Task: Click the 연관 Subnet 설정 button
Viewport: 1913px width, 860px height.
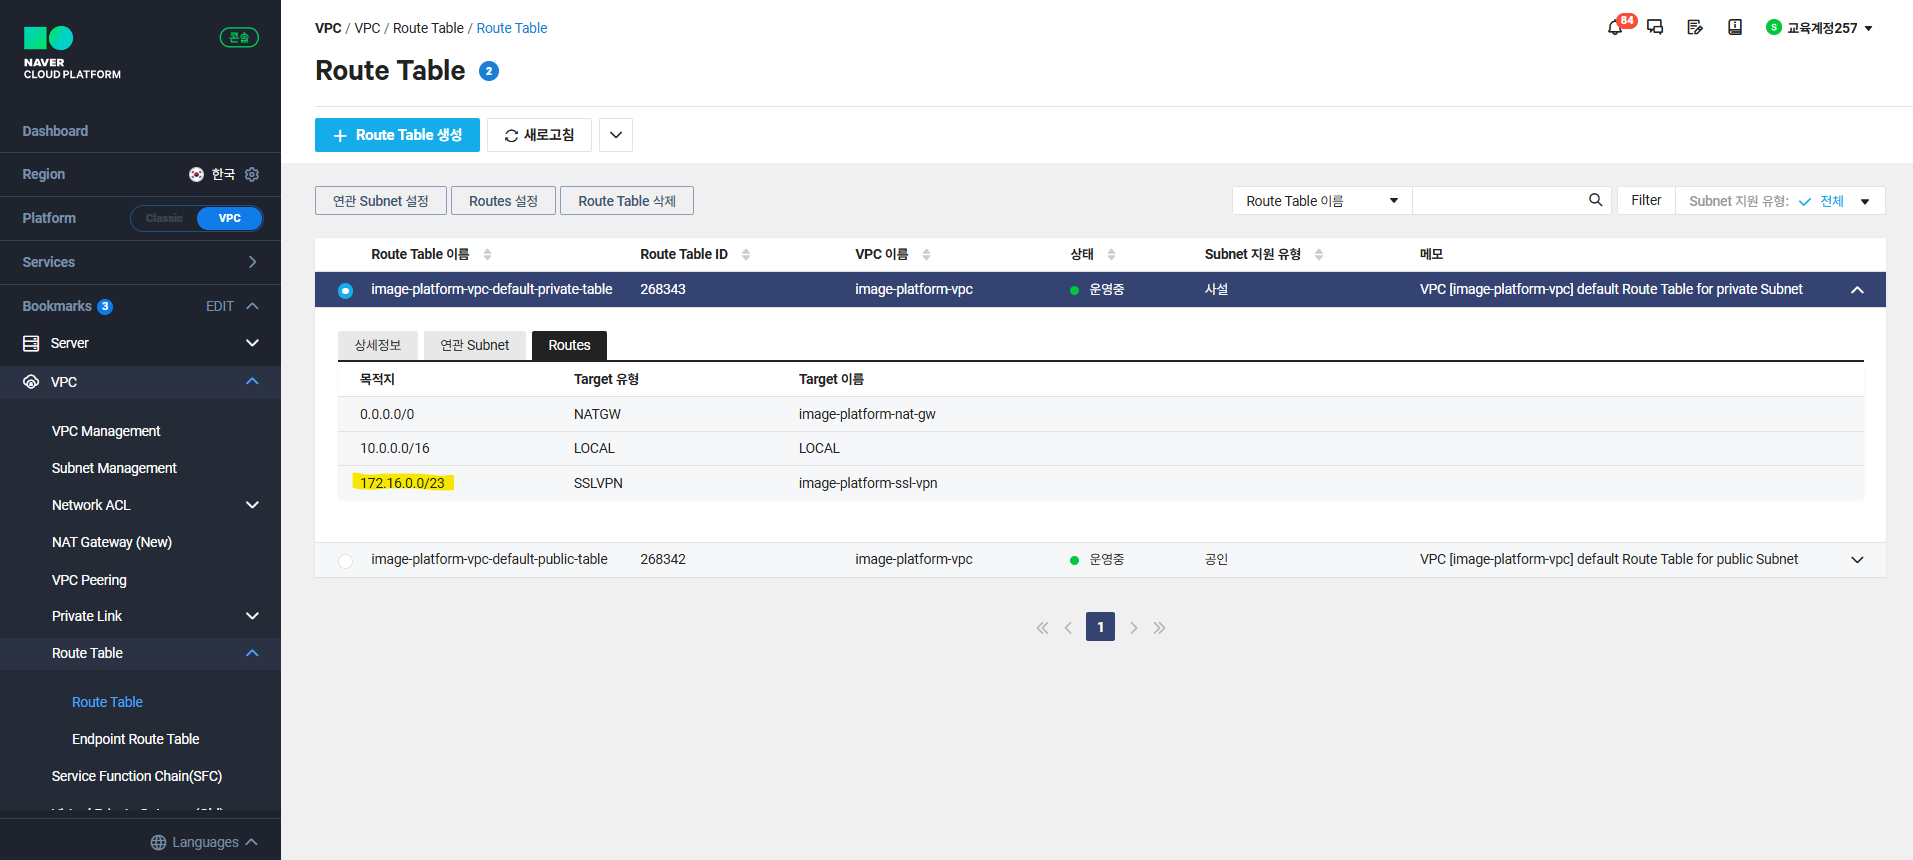Action: click(x=381, y=201)
